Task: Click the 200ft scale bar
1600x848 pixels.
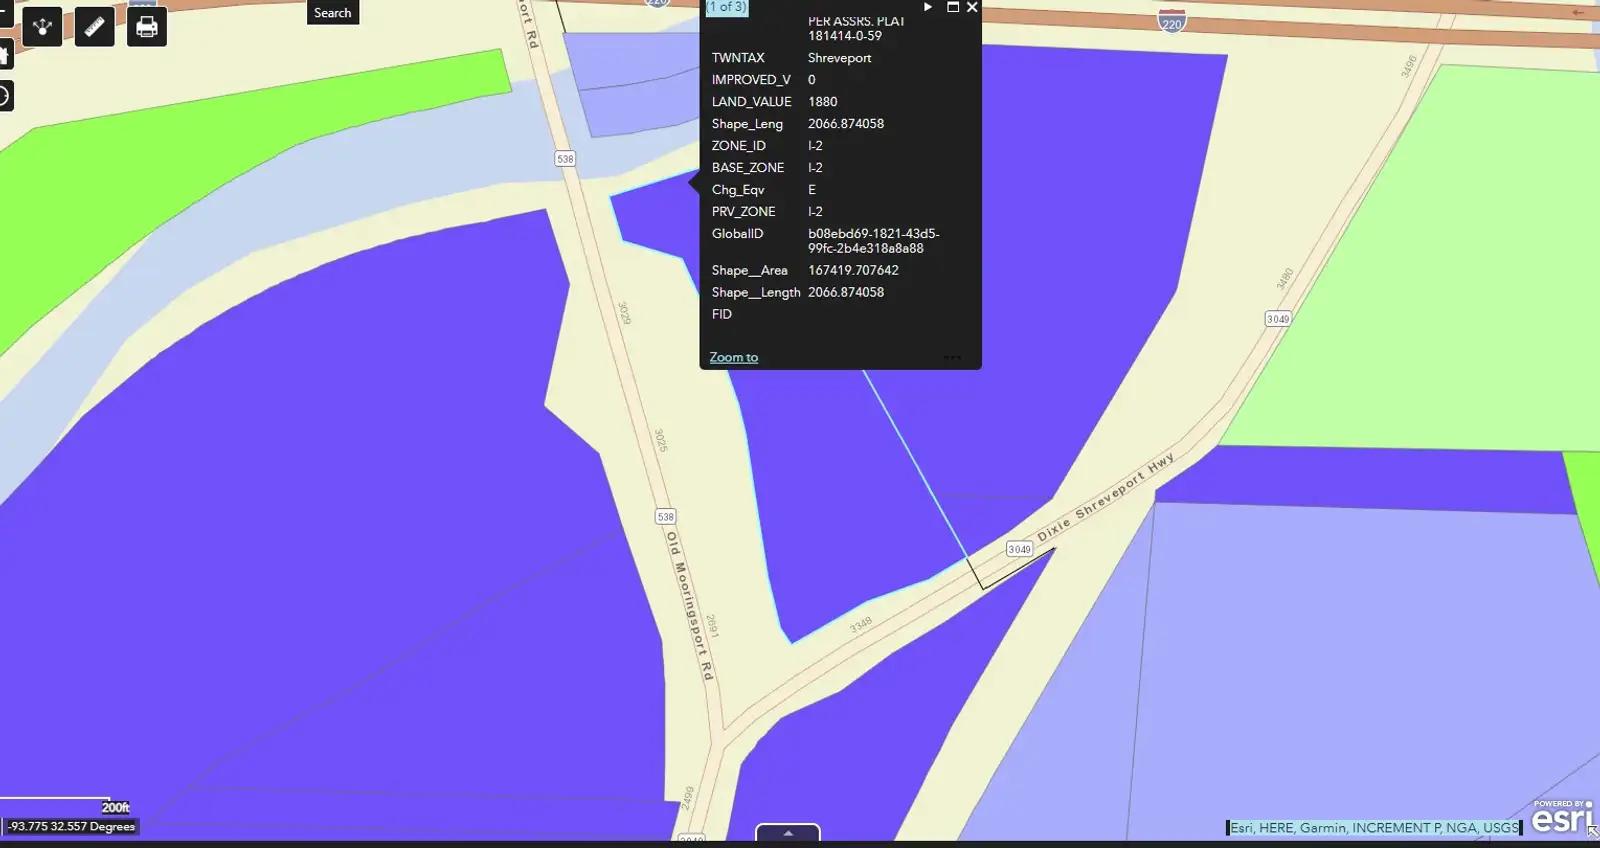Action: click(x=65, y=805)
